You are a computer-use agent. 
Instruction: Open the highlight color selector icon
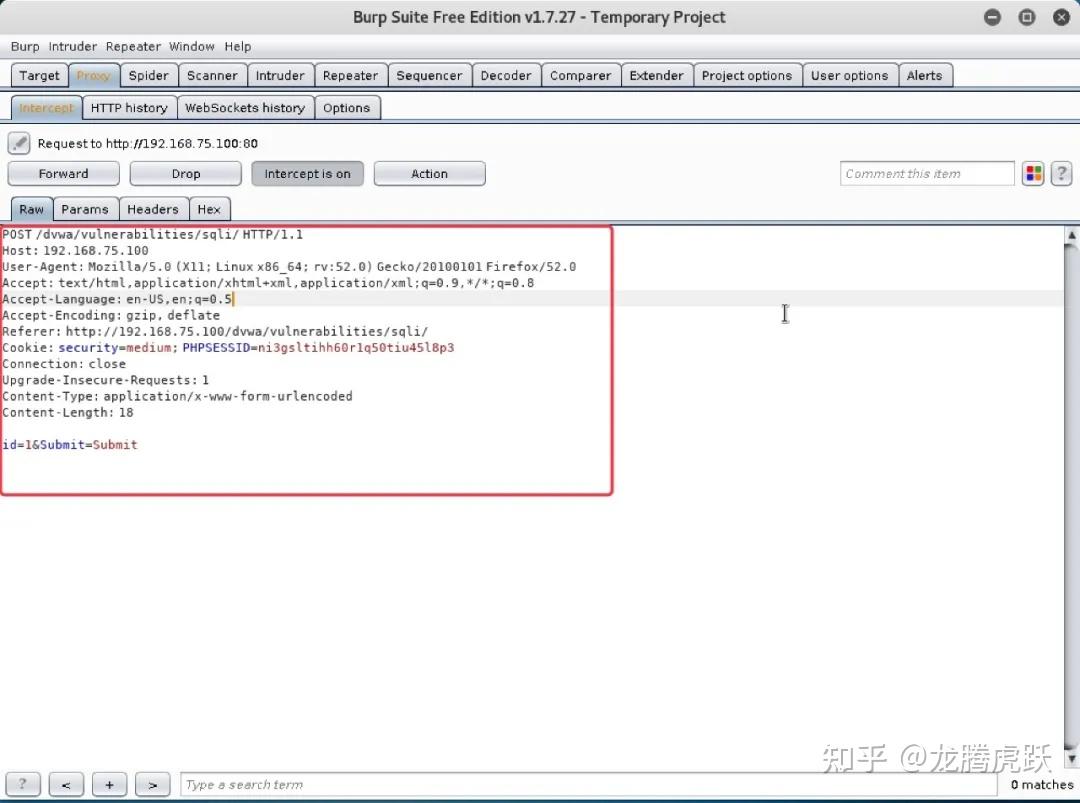[x=1033, y=173]
